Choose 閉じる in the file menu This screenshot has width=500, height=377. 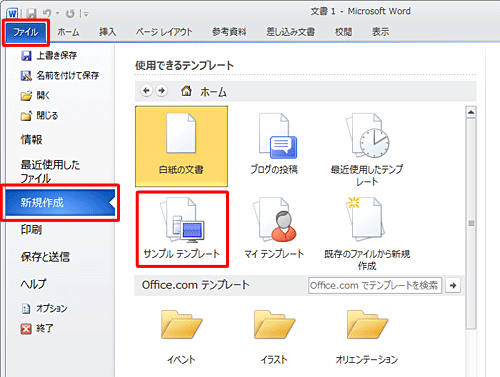point(39,116)
